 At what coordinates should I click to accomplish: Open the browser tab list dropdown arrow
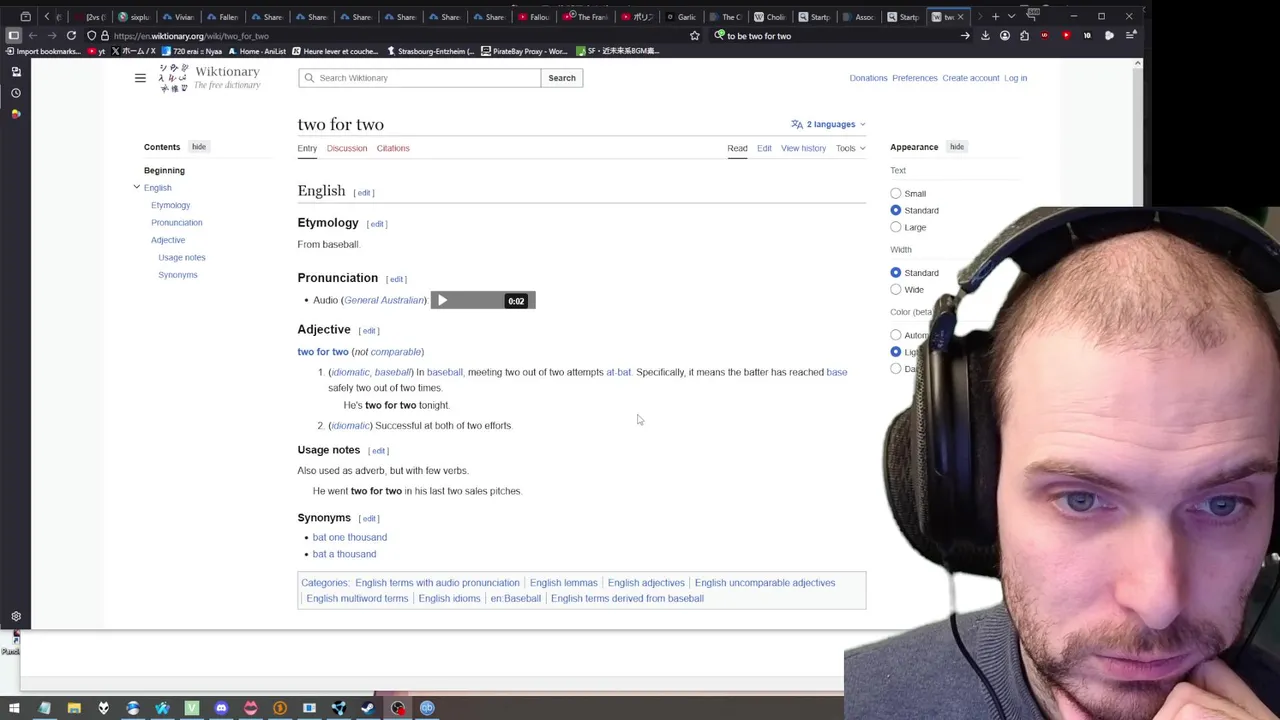1011,16
